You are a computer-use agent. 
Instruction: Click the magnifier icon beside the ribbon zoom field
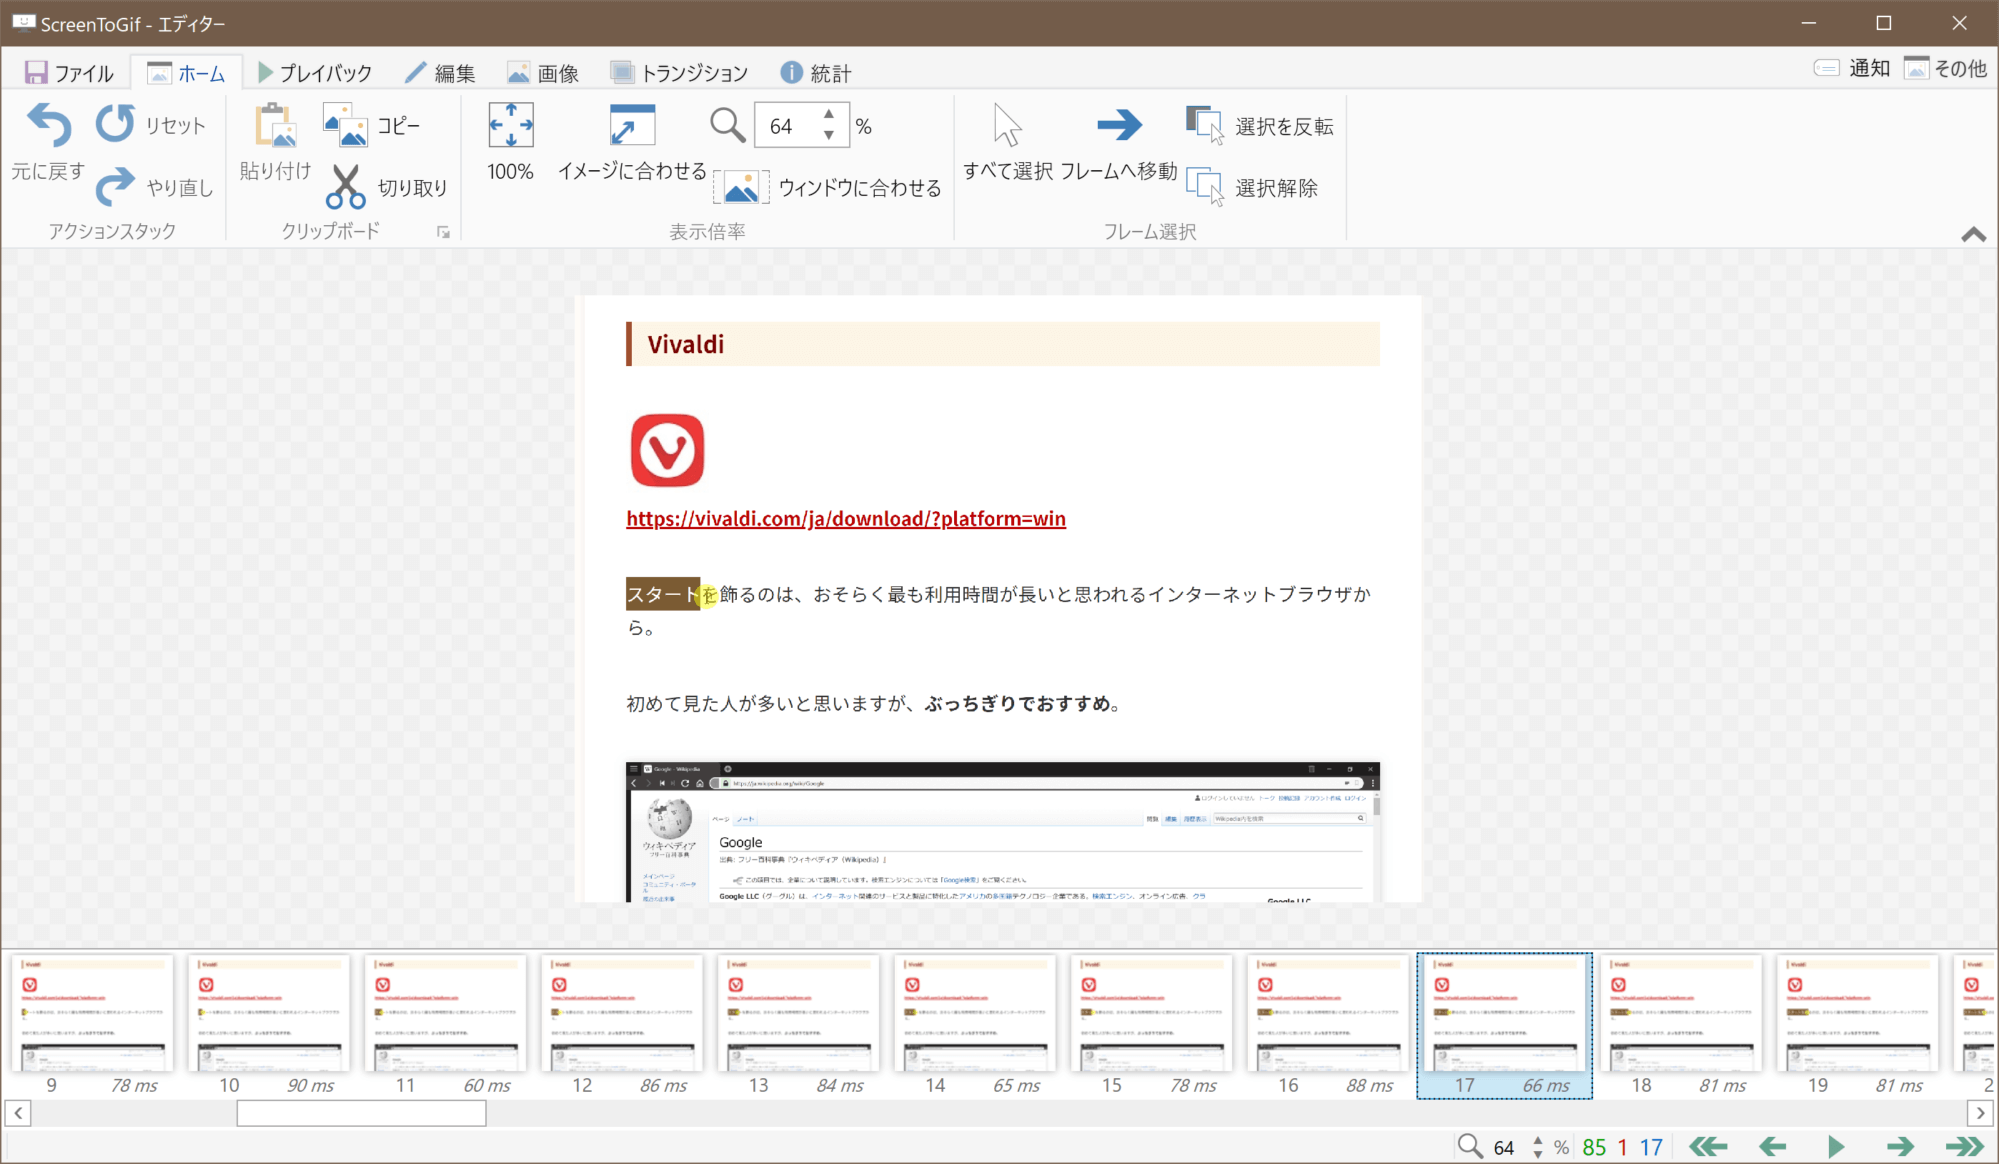coord(727,126)
